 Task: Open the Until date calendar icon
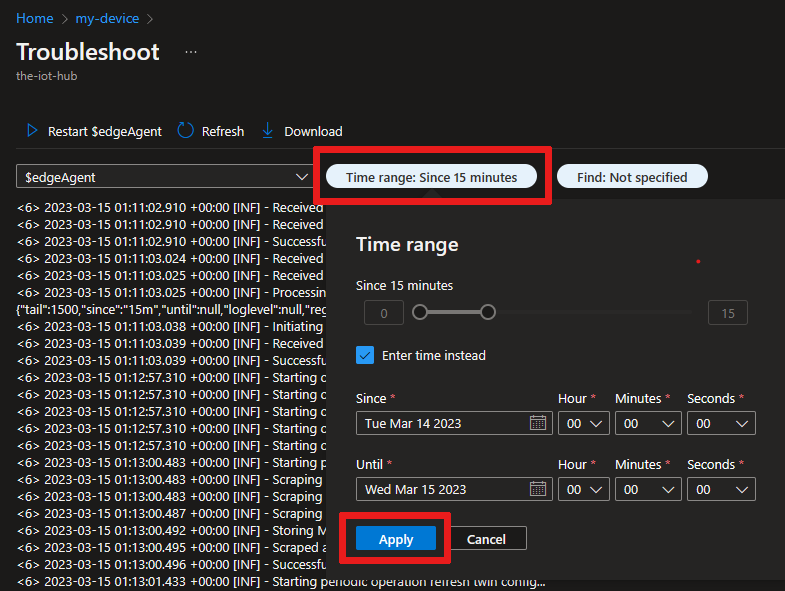click(538, 489)
